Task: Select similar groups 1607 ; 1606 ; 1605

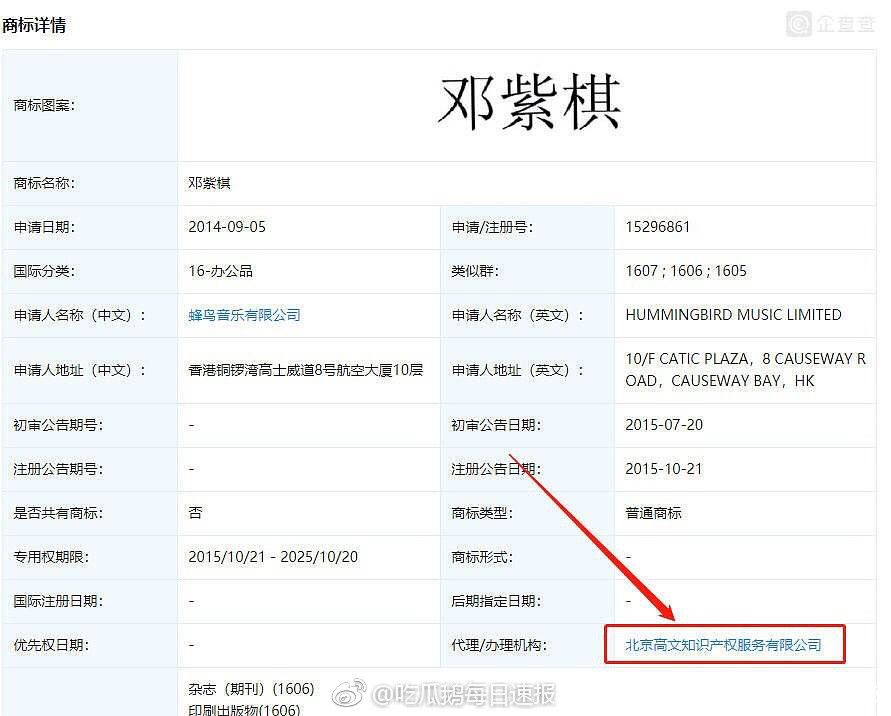Action: [686, 271]
